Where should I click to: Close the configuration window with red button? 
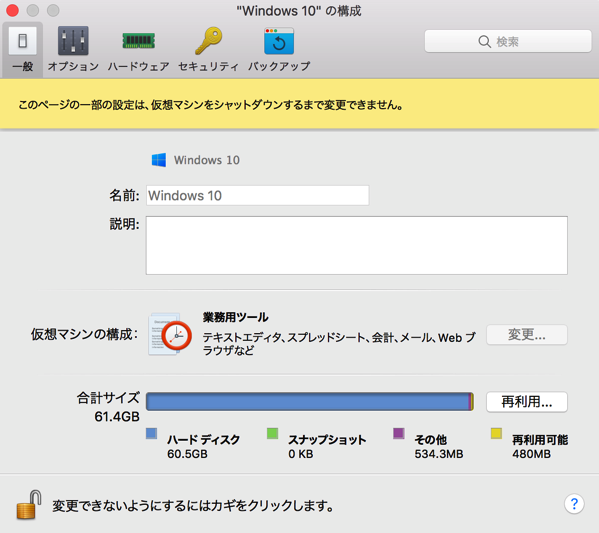point(12,10)
